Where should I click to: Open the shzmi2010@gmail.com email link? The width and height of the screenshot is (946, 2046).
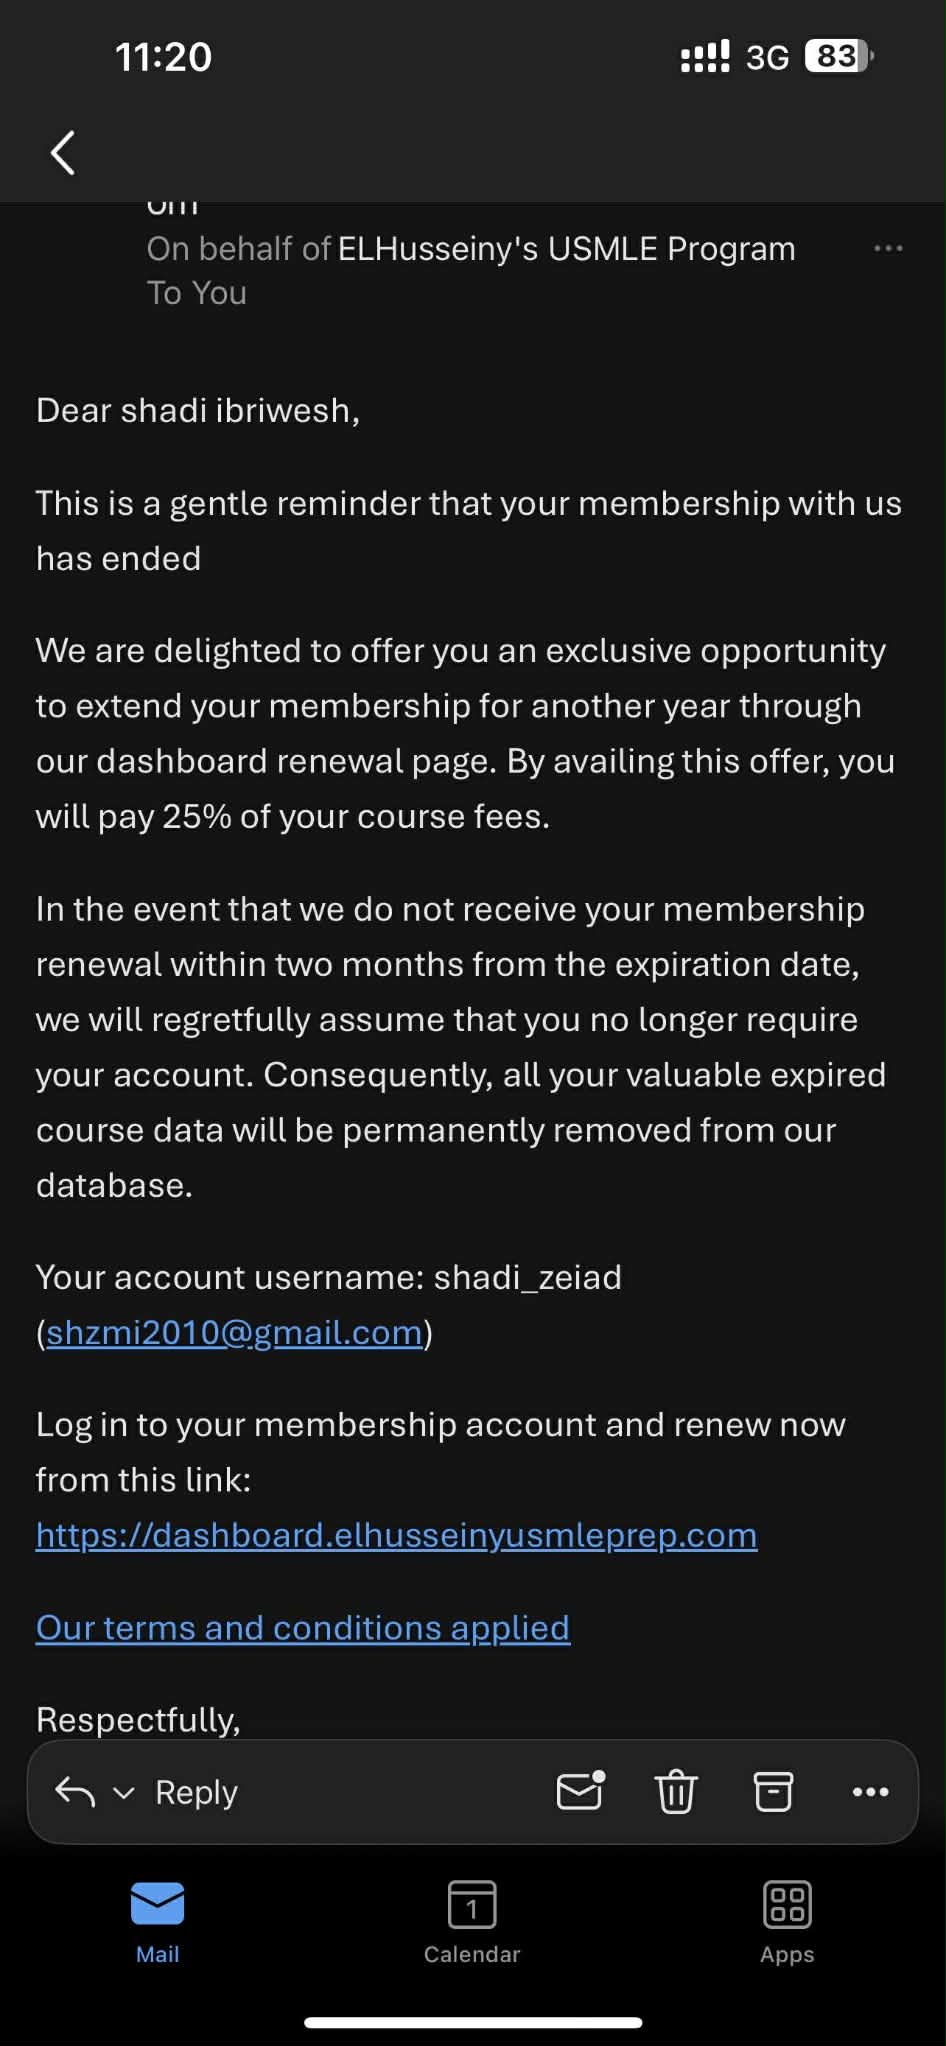click(x=234, y=1332)
